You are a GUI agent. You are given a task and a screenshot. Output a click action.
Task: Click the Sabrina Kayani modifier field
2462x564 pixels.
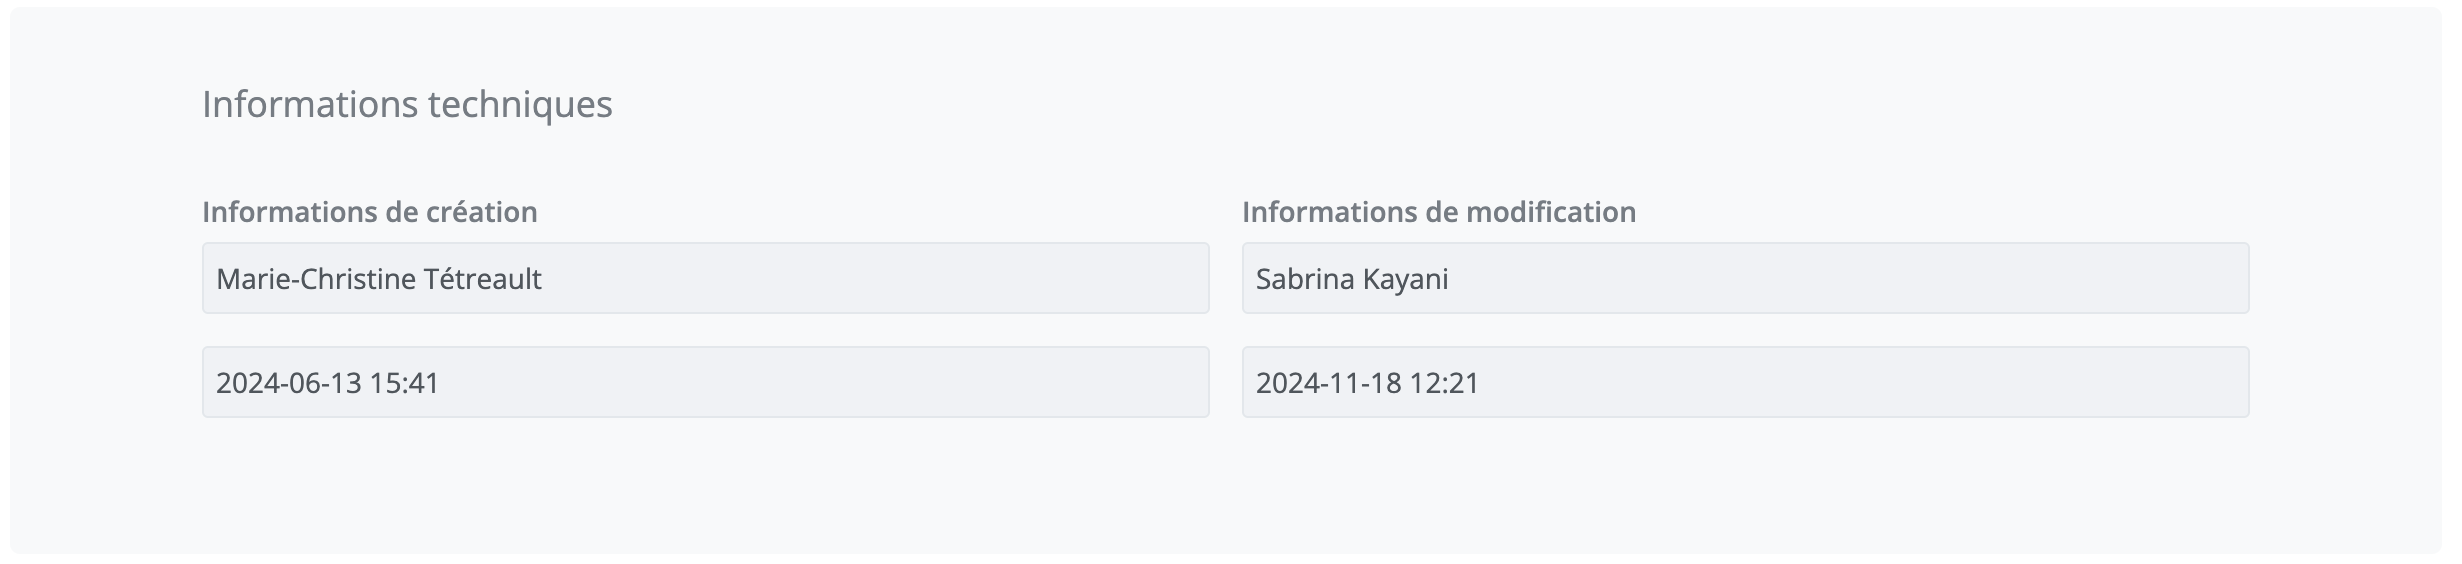[1745, 278]
